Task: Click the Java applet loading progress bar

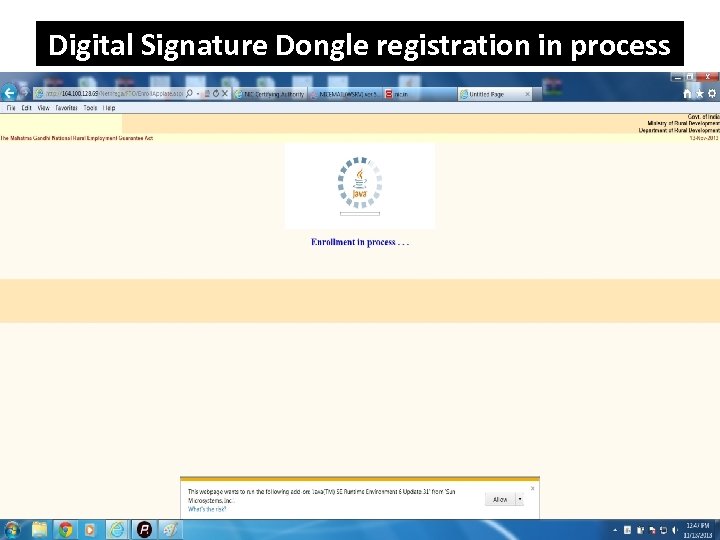Action: click(x=360, y=214)
